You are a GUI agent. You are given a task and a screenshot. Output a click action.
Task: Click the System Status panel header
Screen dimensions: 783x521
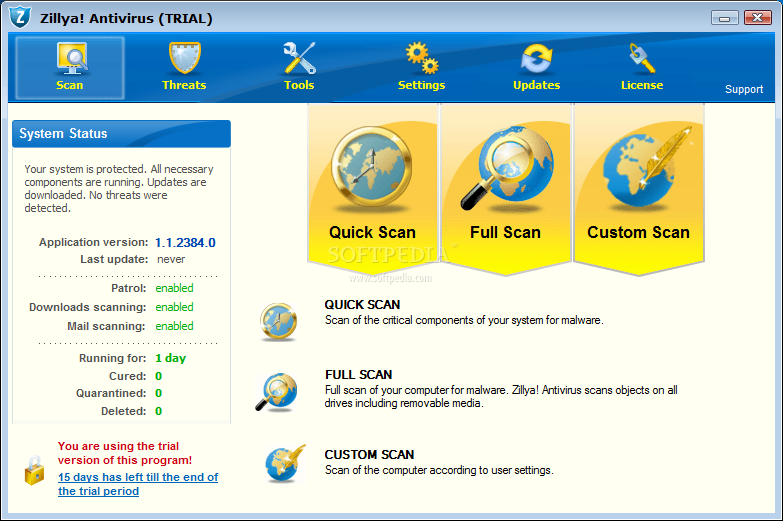121,133
